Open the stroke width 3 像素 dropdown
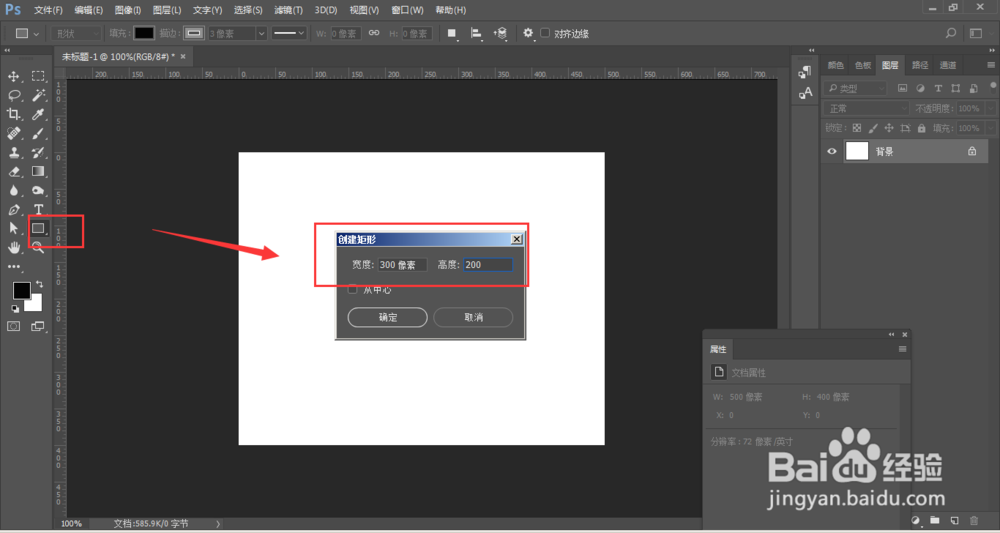Image resolution: width=1000 pixels, height=533 pixels. (261, 33)
